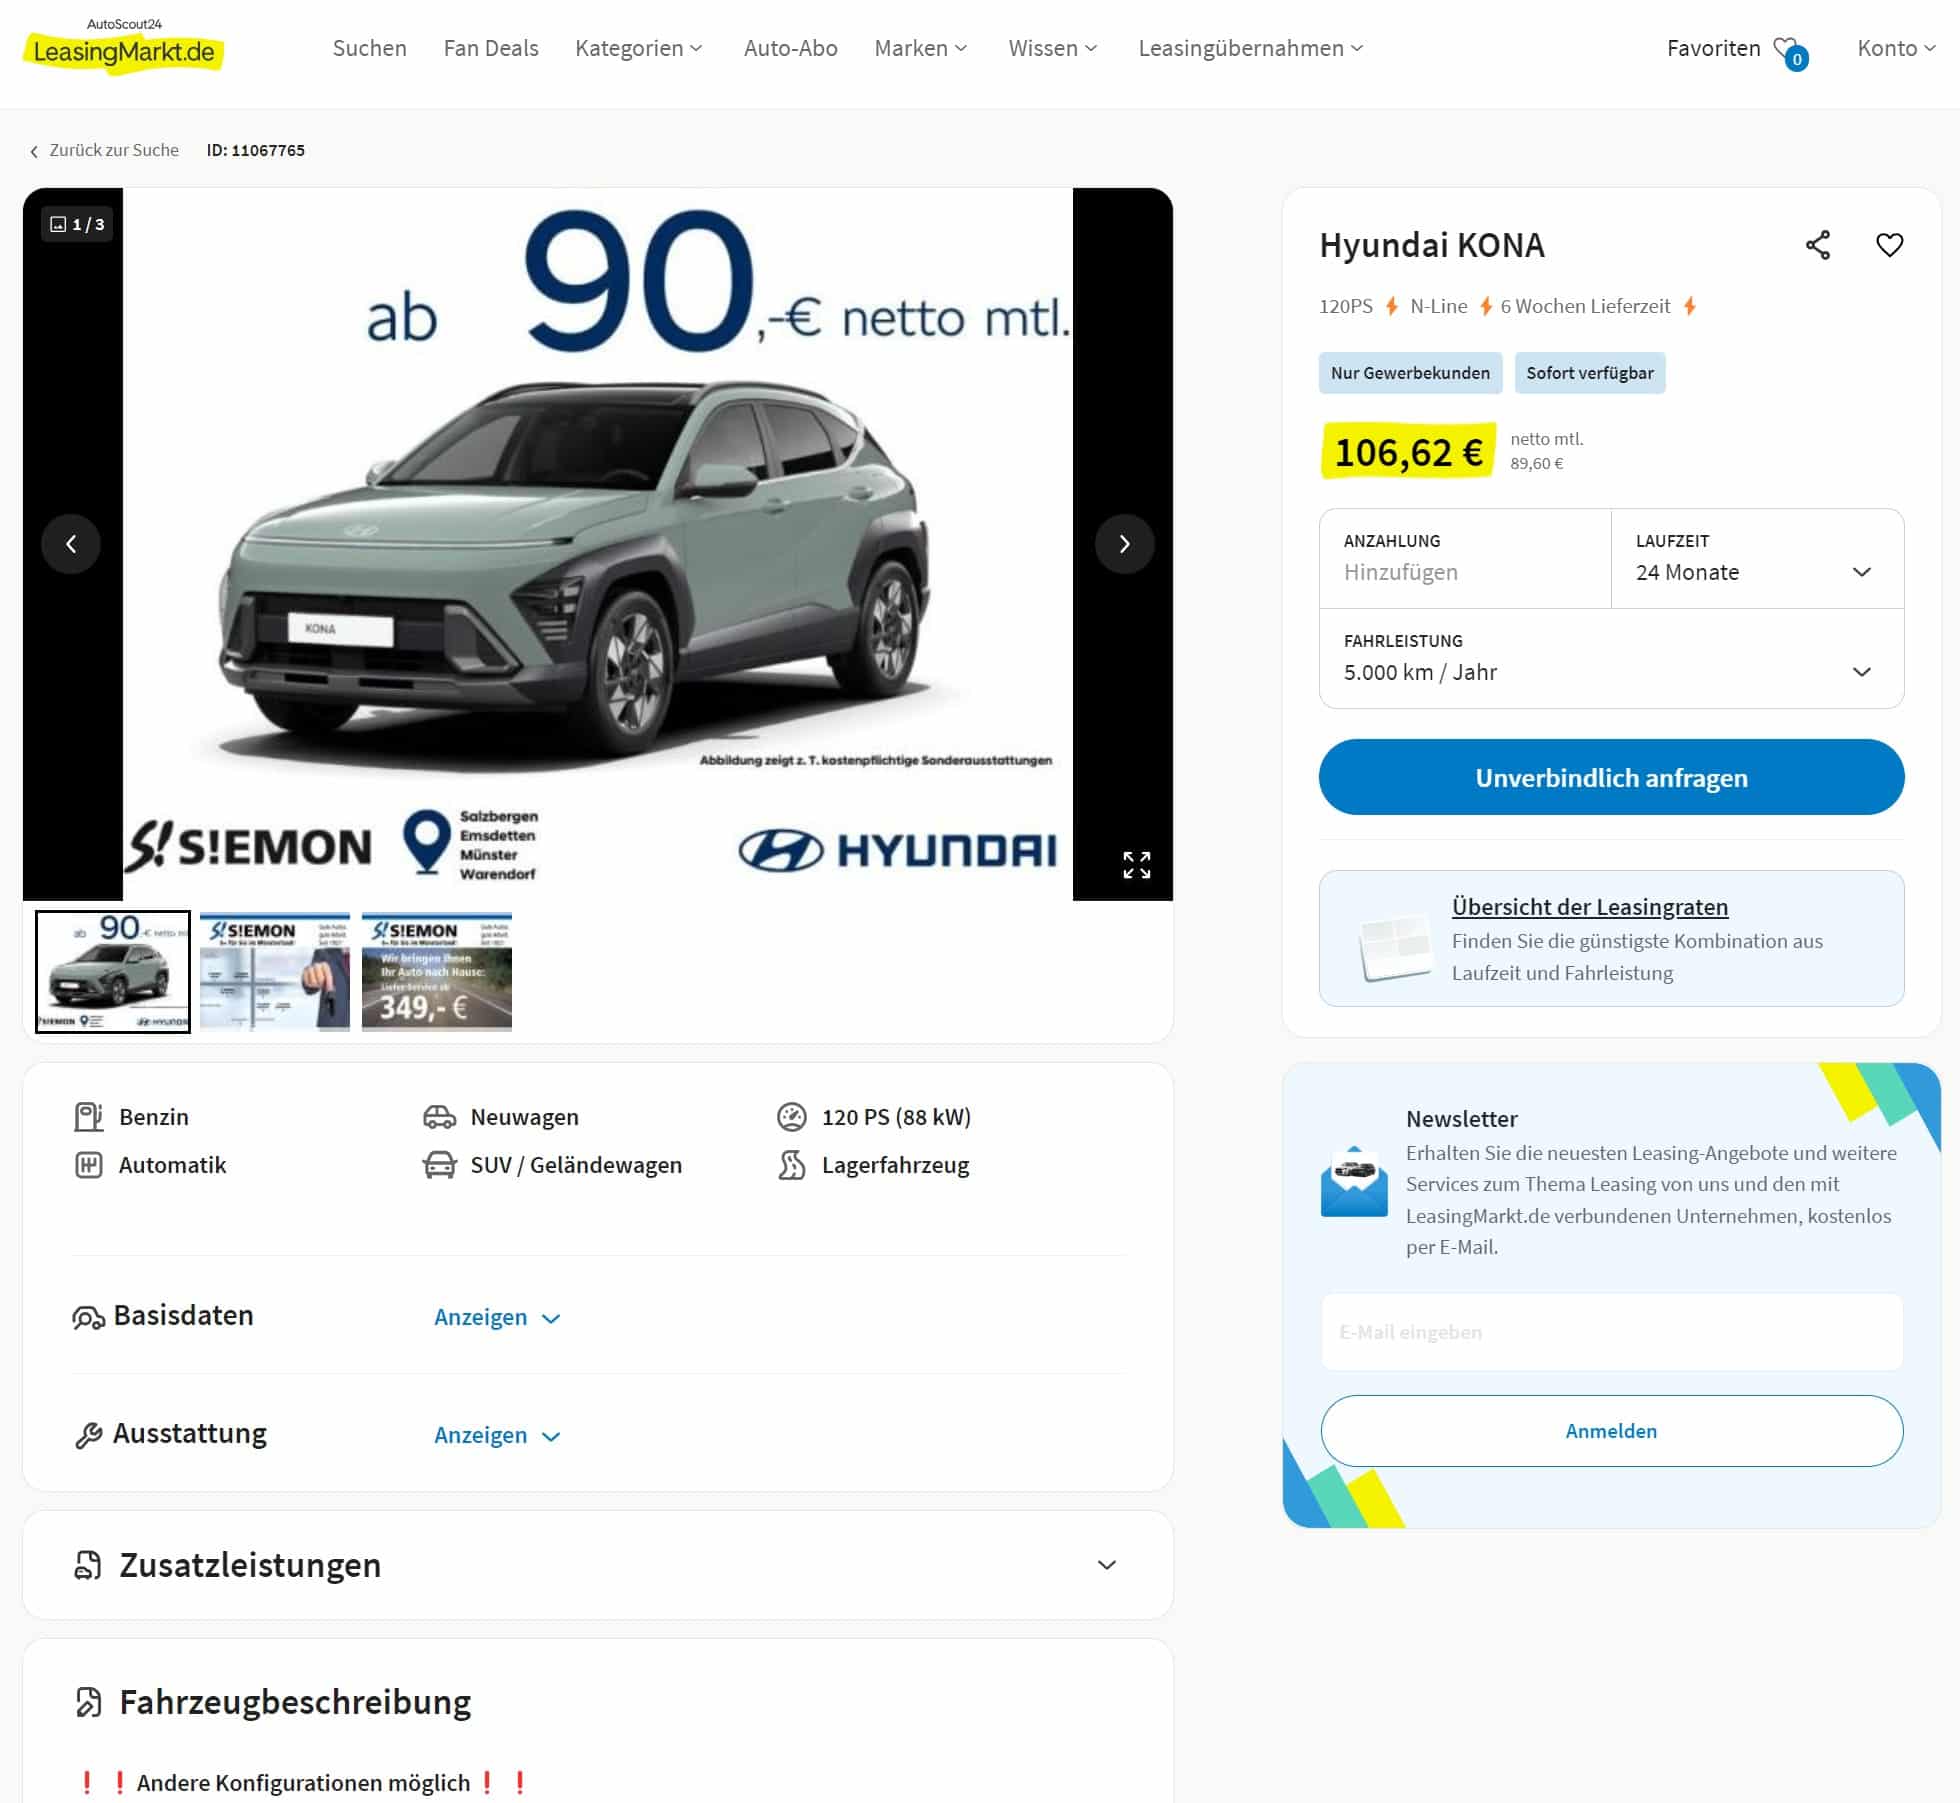Click back arrow of Zurück zur Suche
The image size is (1960, 1803).
click(34, 151)
